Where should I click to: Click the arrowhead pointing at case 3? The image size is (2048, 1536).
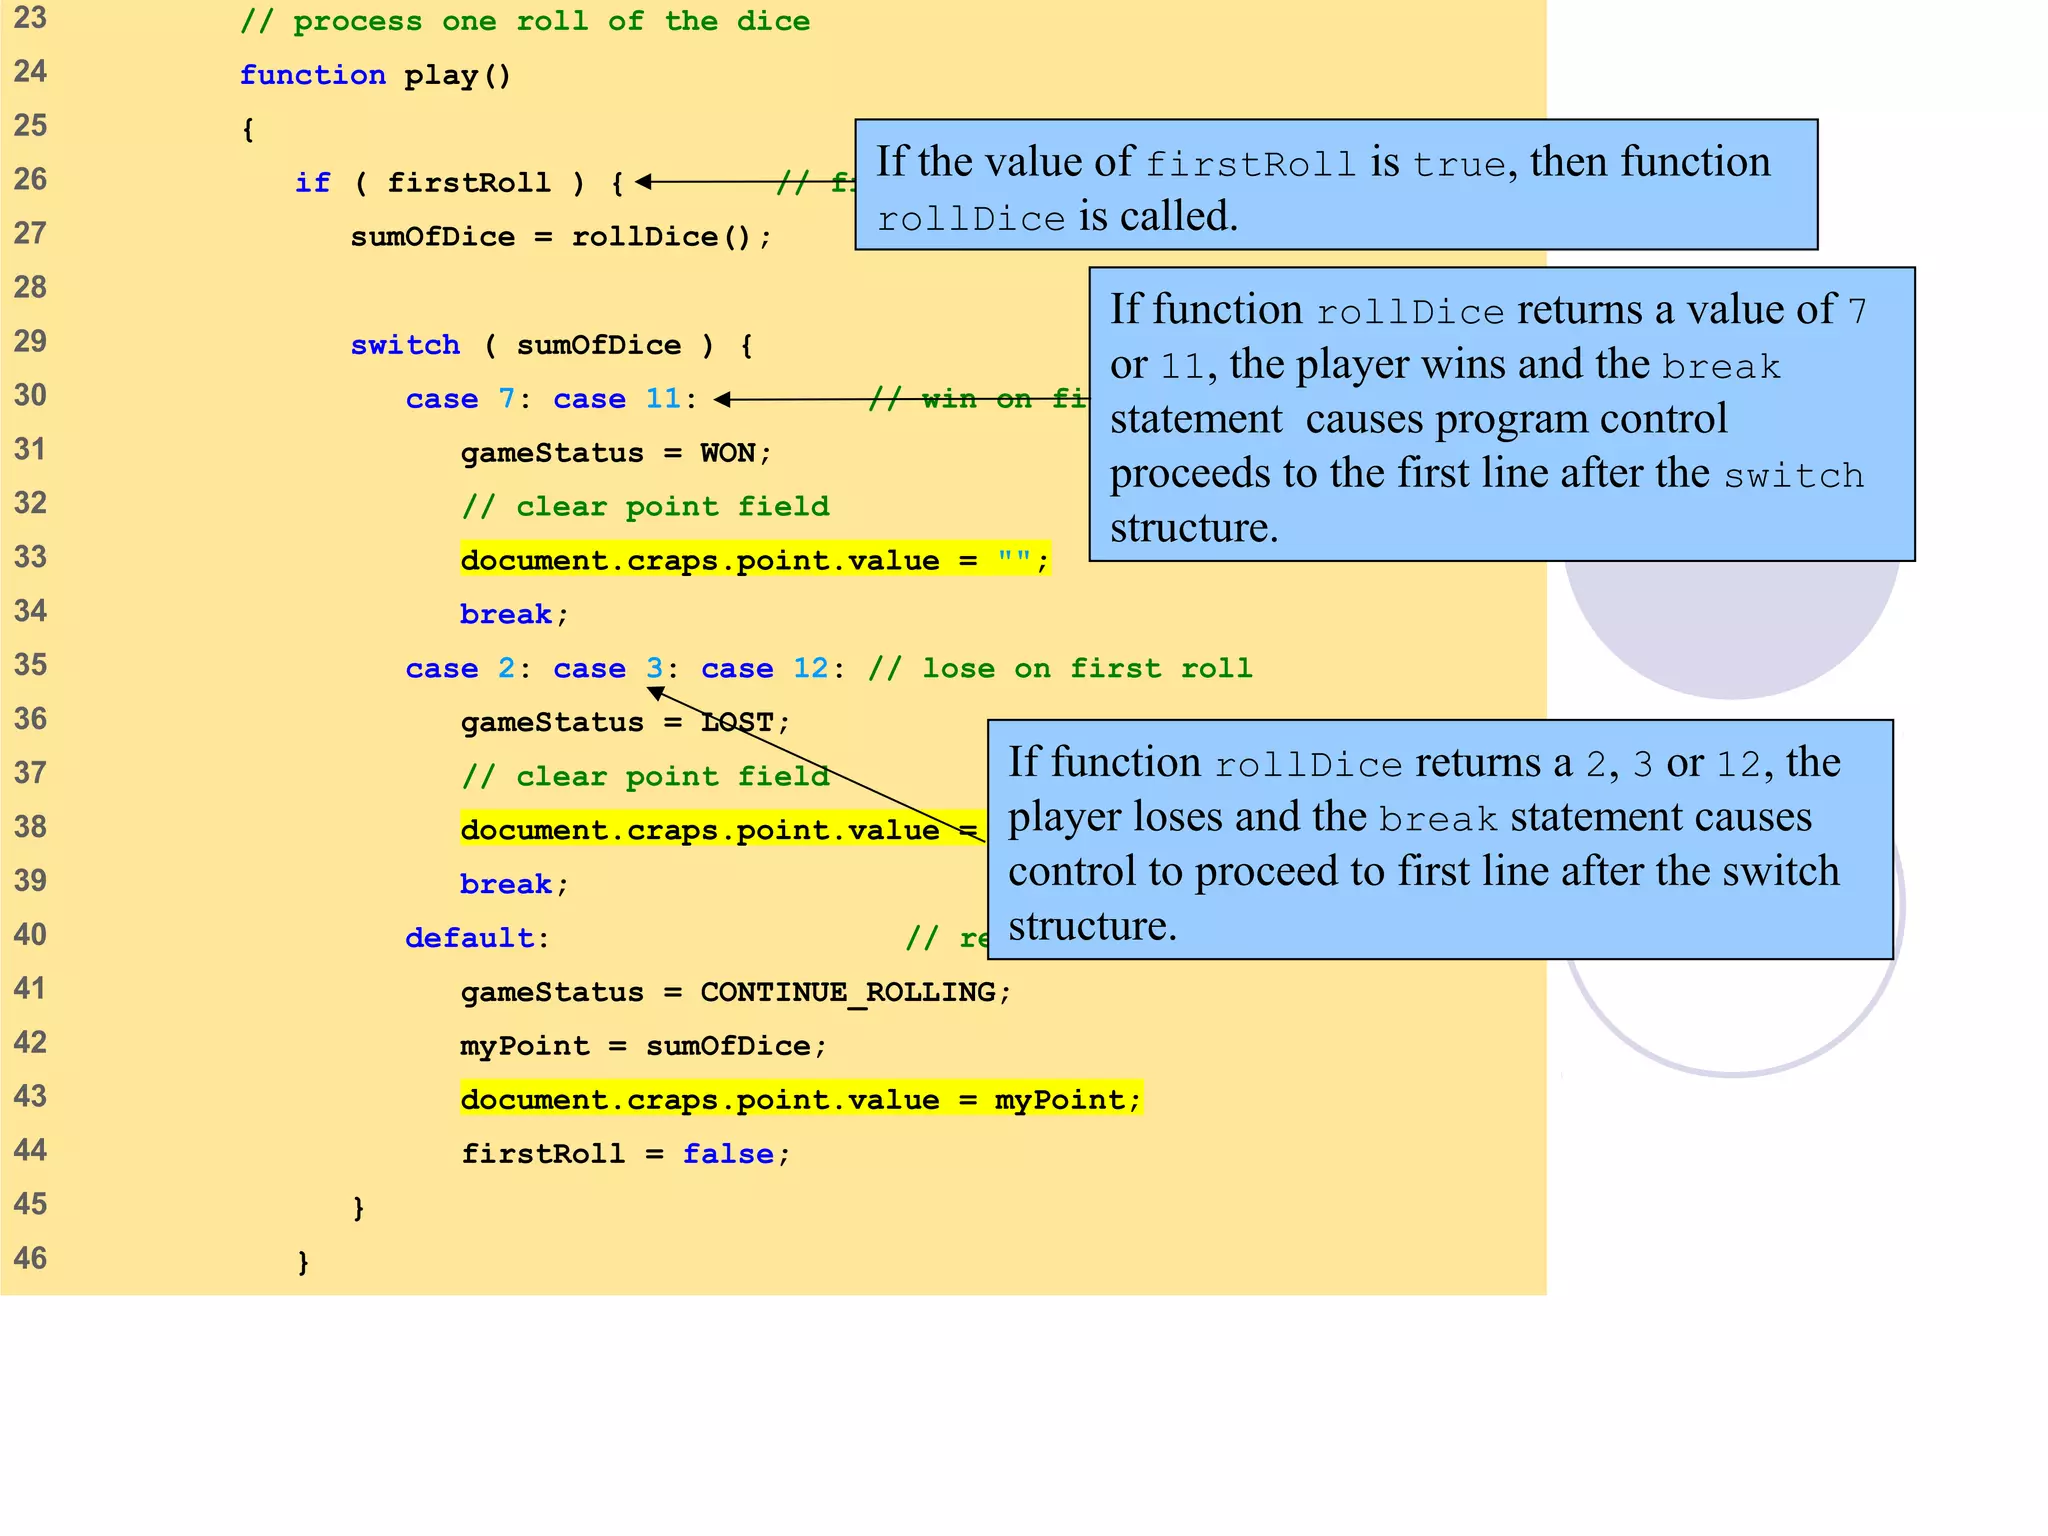[x=658, y=693]
